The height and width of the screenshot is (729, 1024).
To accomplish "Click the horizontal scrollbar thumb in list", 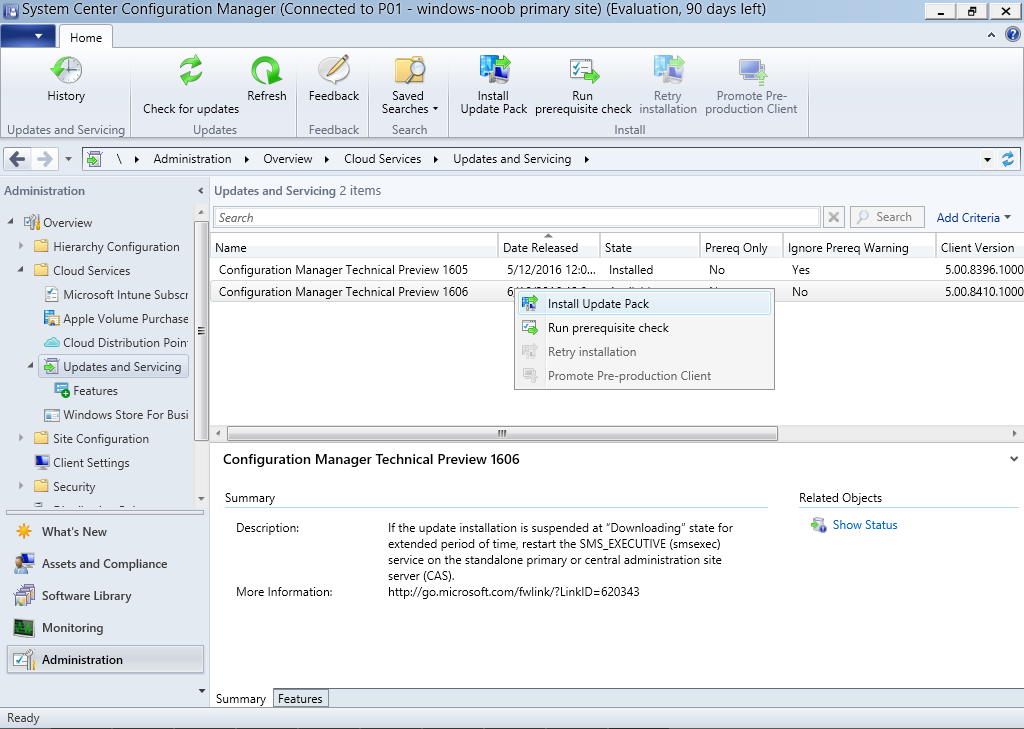I will pos(502,433).
